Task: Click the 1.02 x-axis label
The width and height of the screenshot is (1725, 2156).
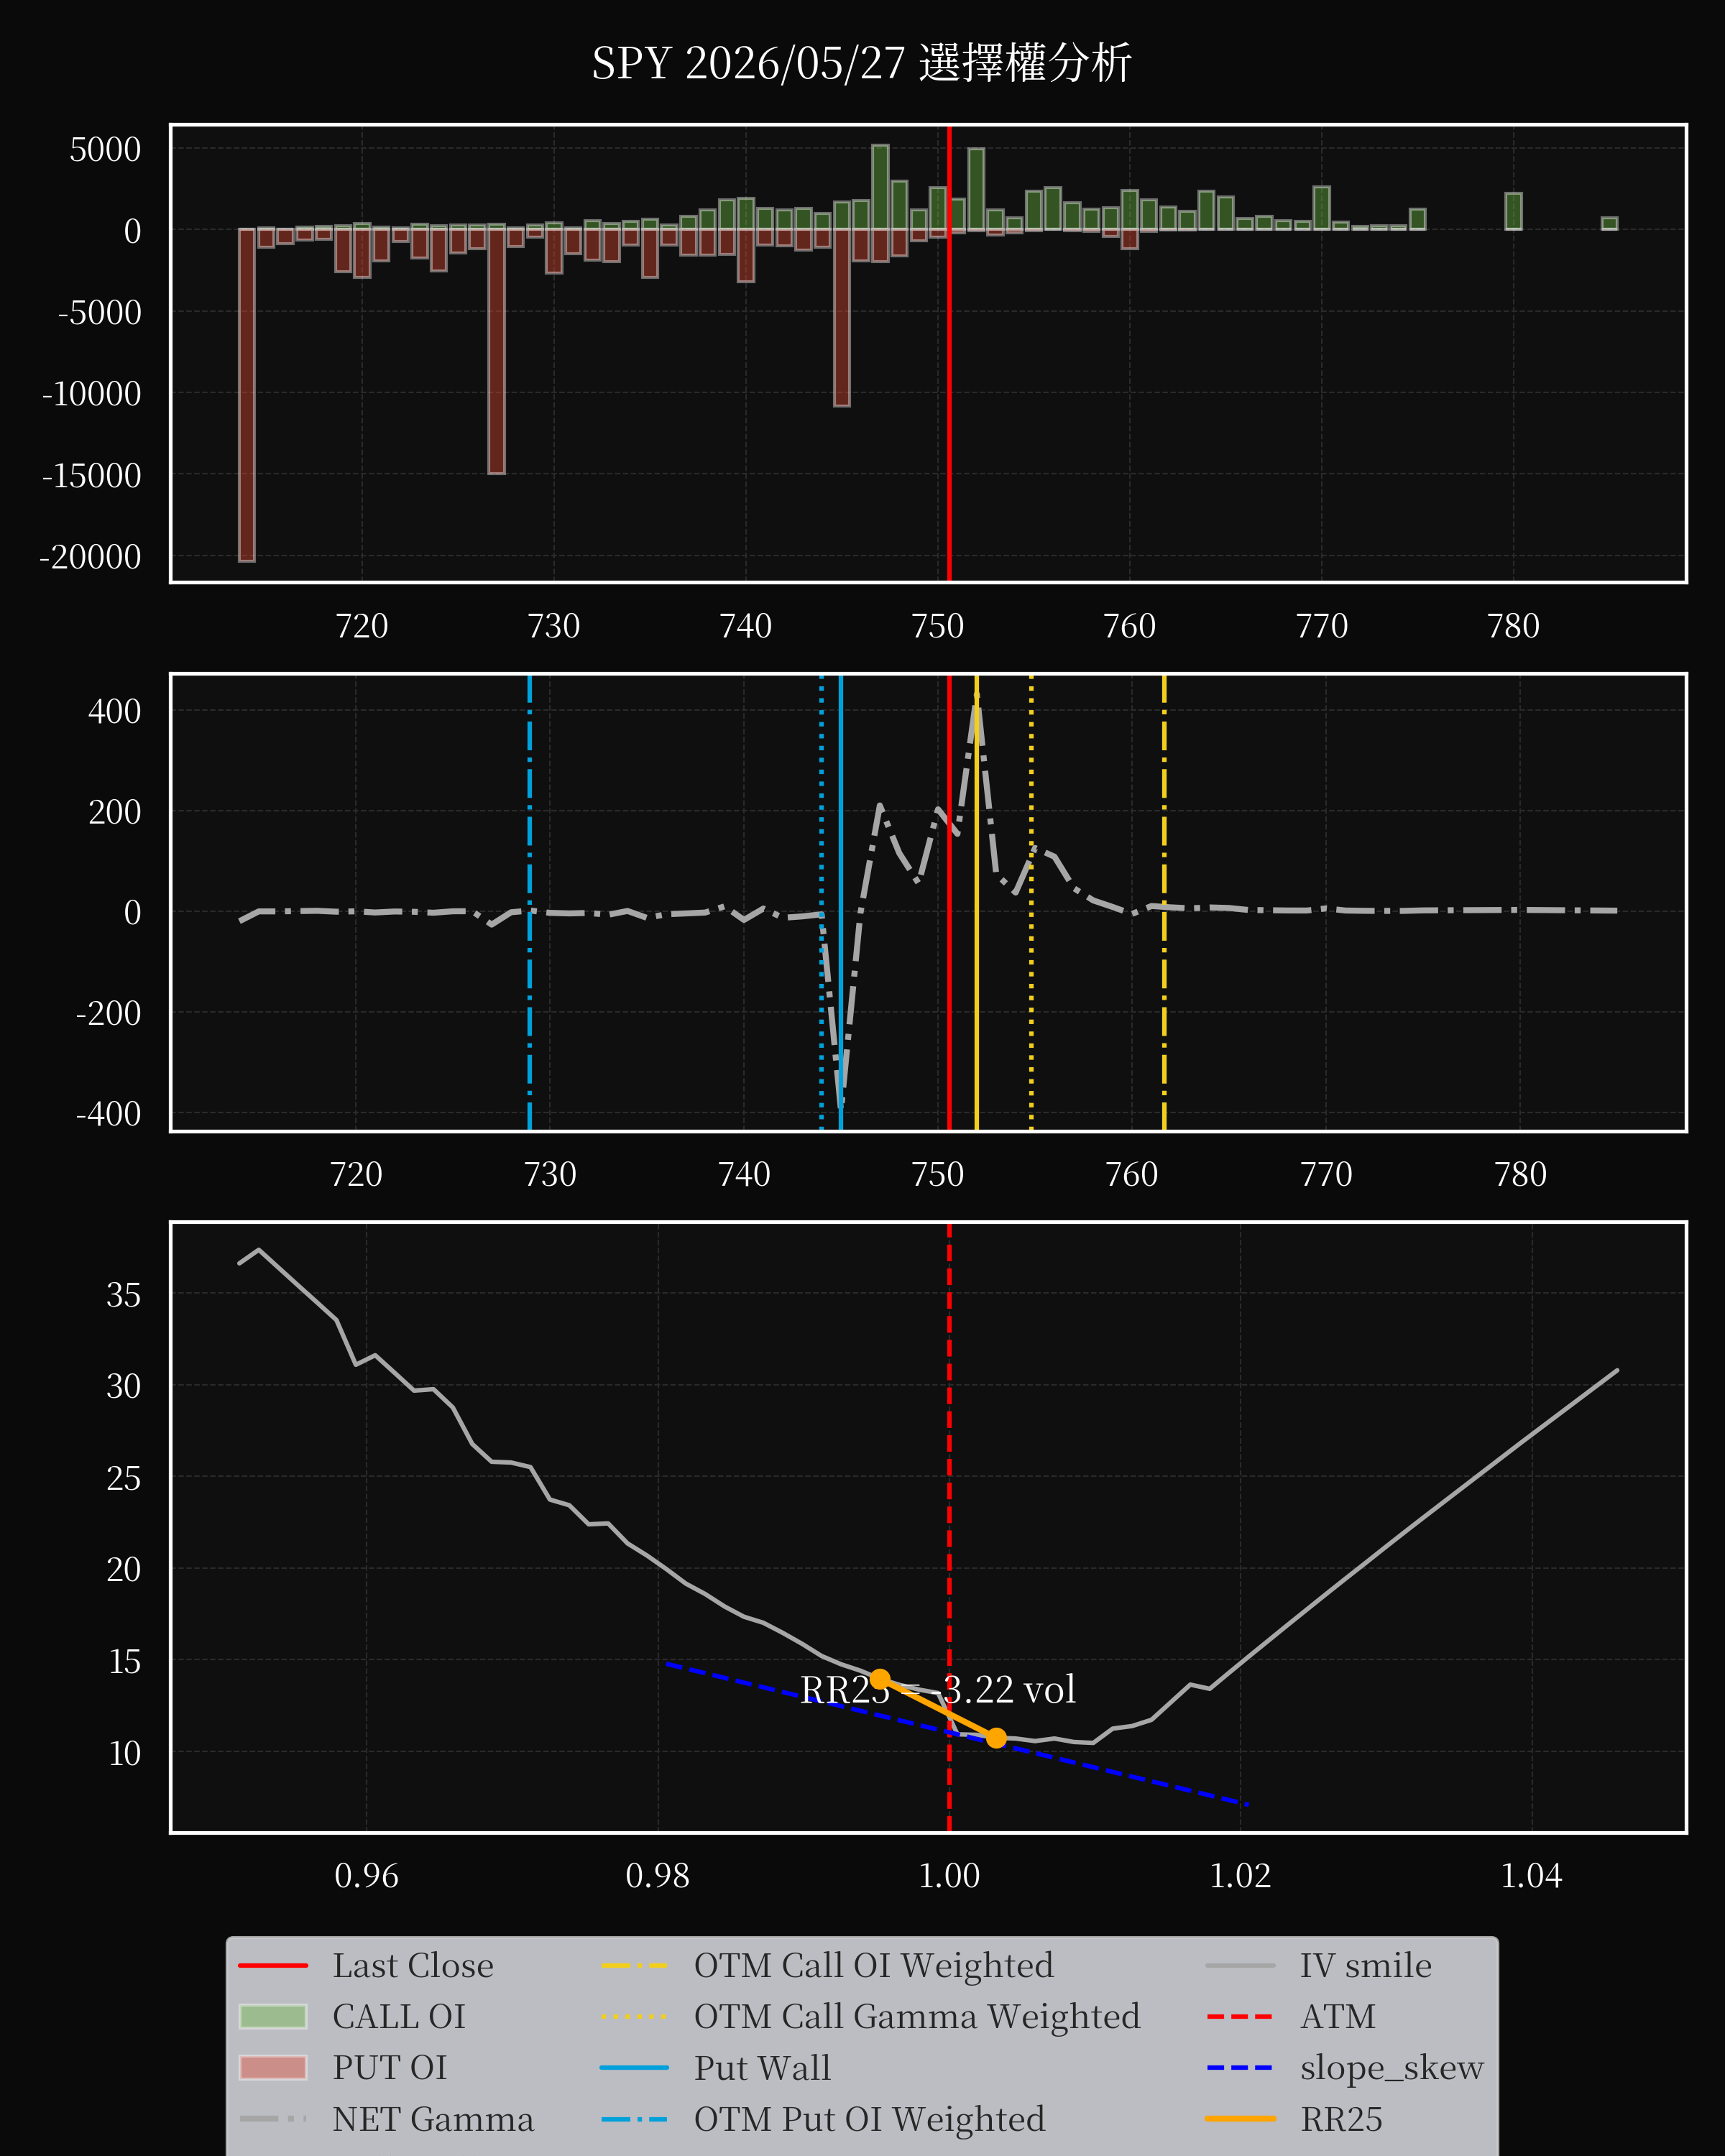Action: [x=1240, y=1876]
